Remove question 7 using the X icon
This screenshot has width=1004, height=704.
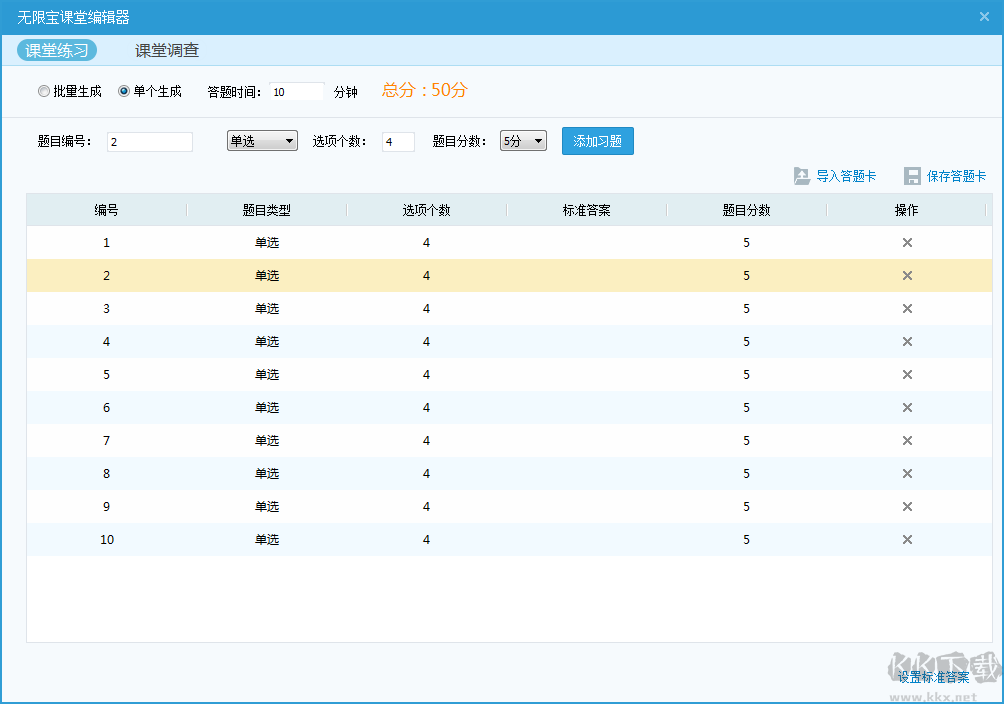pyautogui.click(x=907, y=441)
